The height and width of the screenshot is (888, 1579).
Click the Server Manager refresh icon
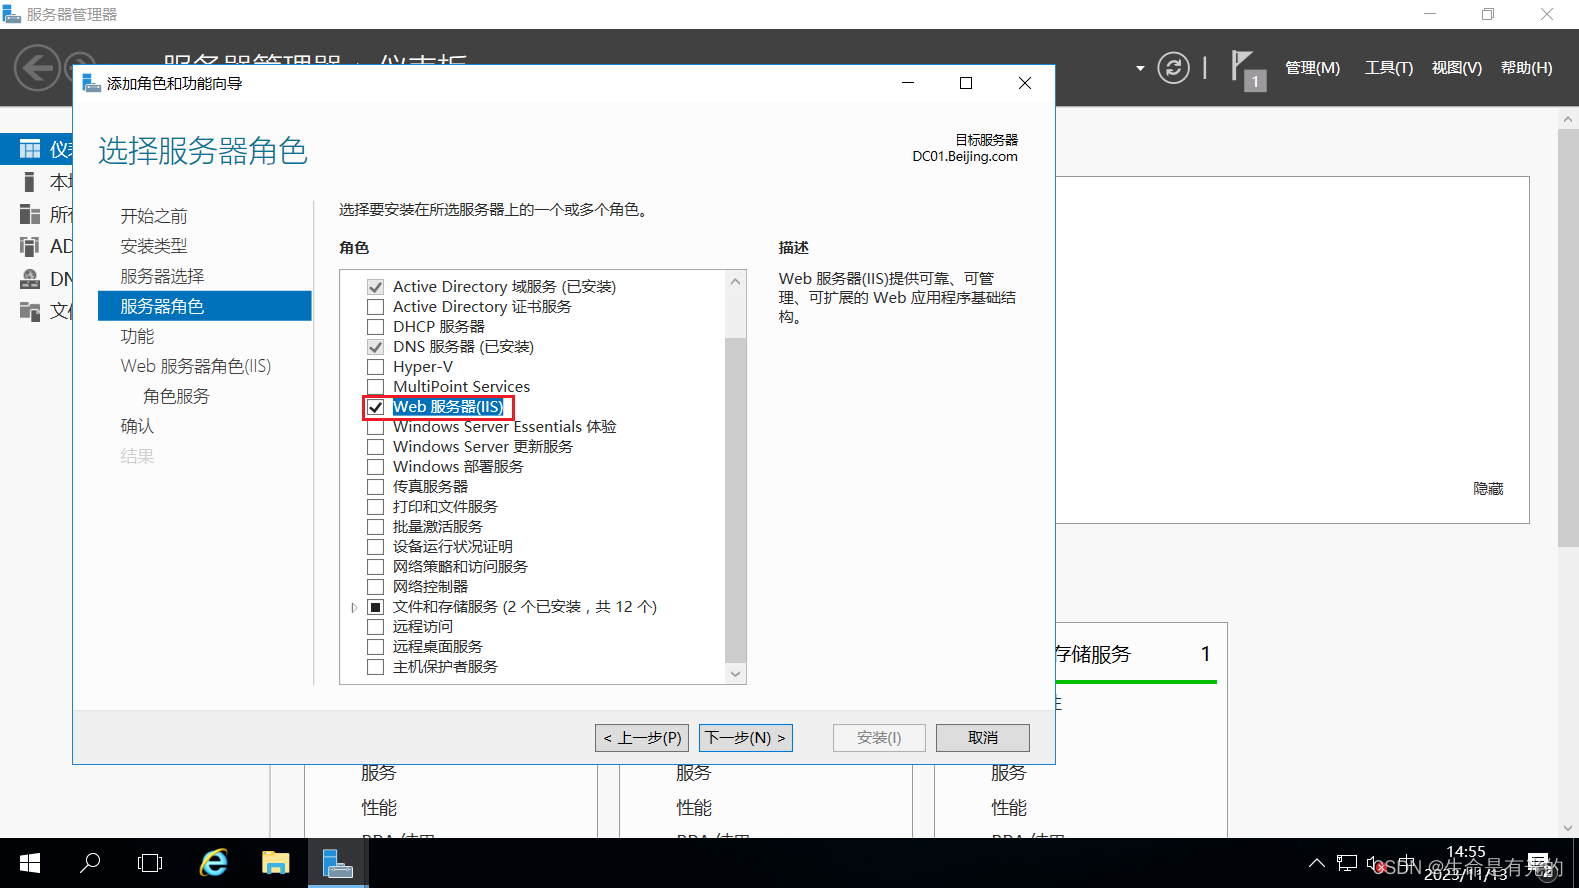tap(1173, 67)
